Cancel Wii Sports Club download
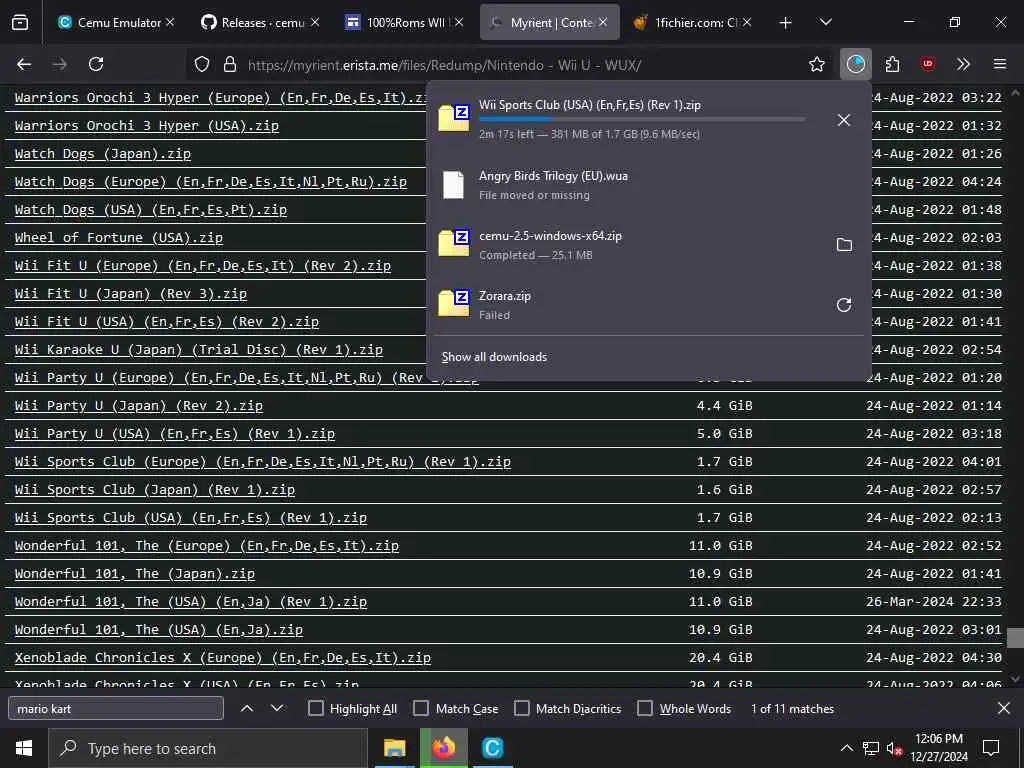1024x768 pixels. pyautogui.click(x=844, y=120)
